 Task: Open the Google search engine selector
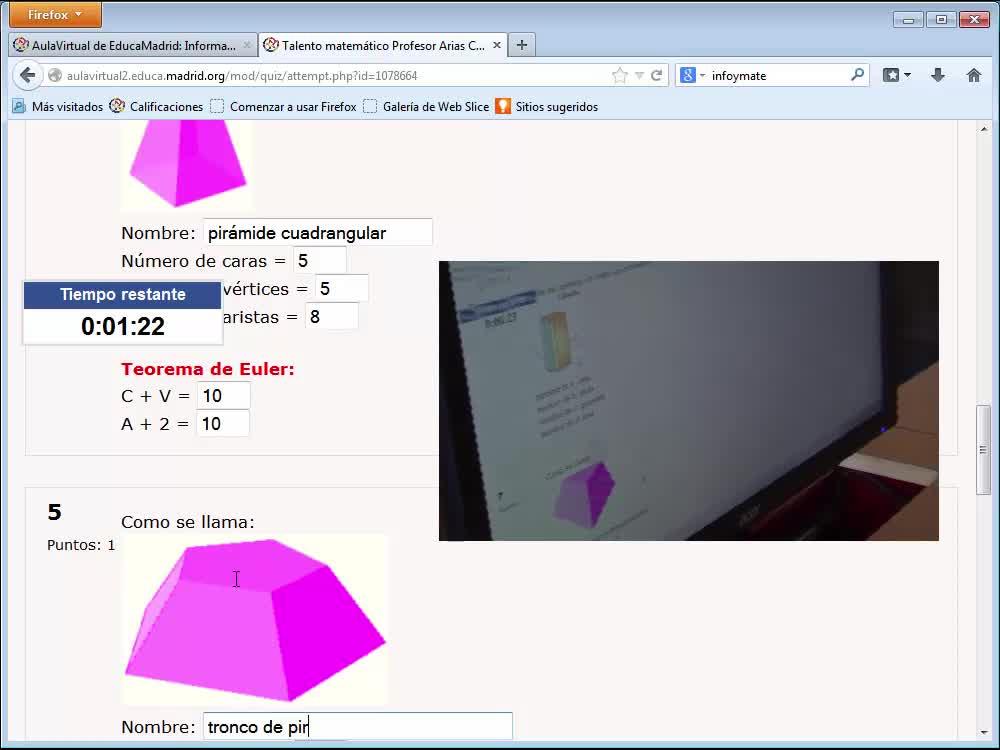[x=692, y=75]
